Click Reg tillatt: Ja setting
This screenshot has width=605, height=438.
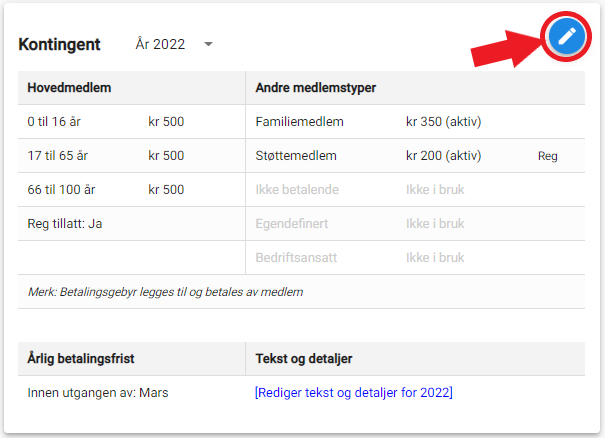coord(65,223)
